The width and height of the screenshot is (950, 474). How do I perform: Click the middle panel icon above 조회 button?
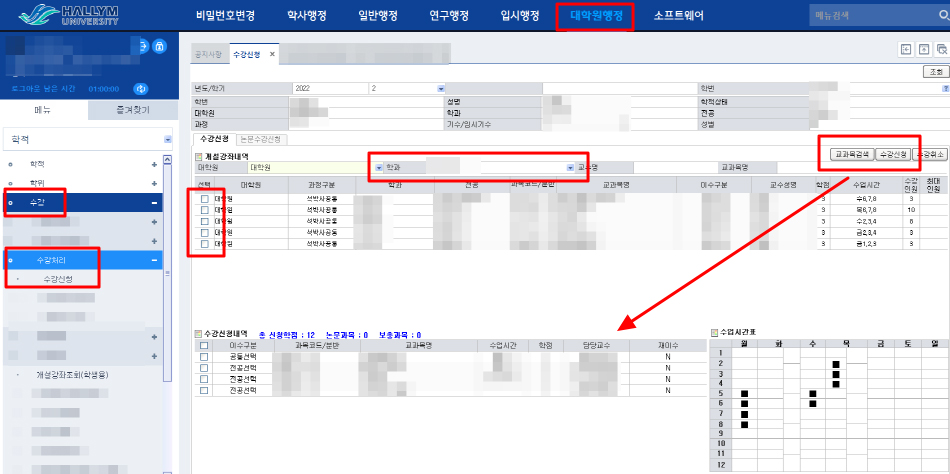(923, 48)
